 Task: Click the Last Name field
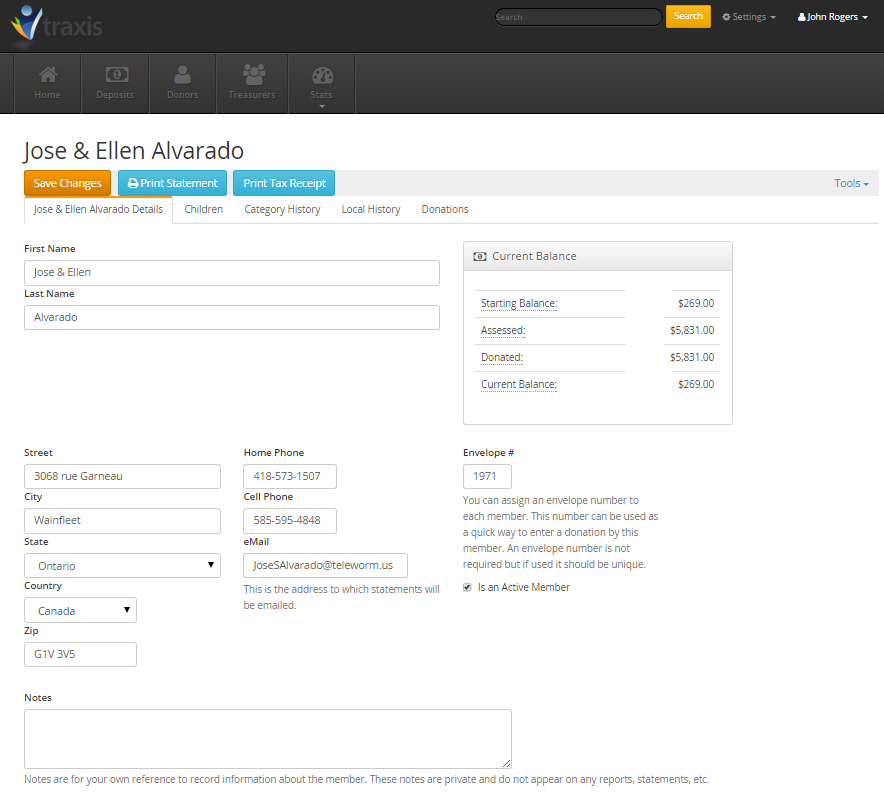pyautogui.click(x=232, y=317)
